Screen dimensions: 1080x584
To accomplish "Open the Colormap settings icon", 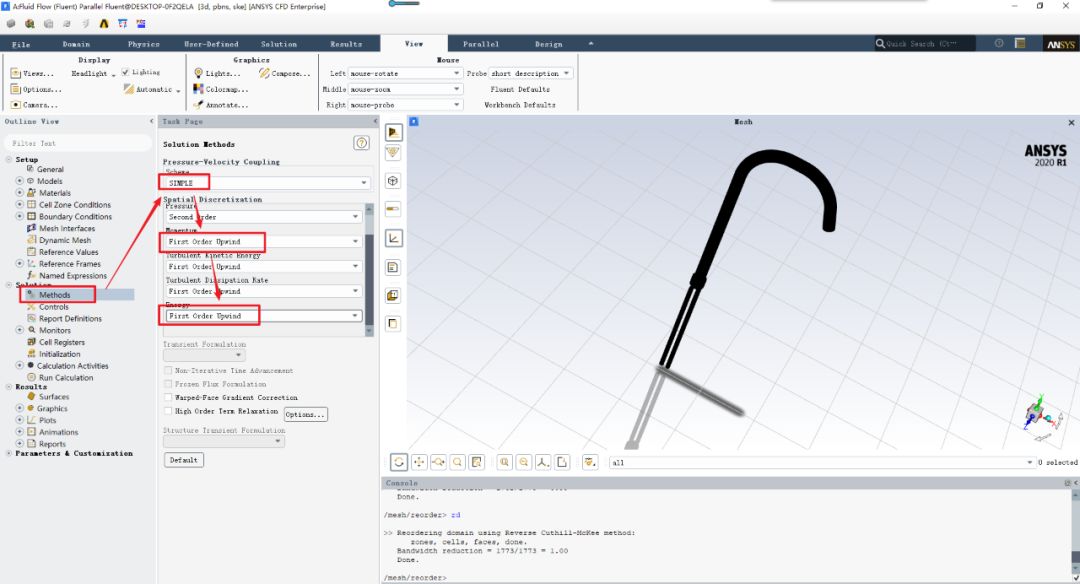I will tap(198, 89).
